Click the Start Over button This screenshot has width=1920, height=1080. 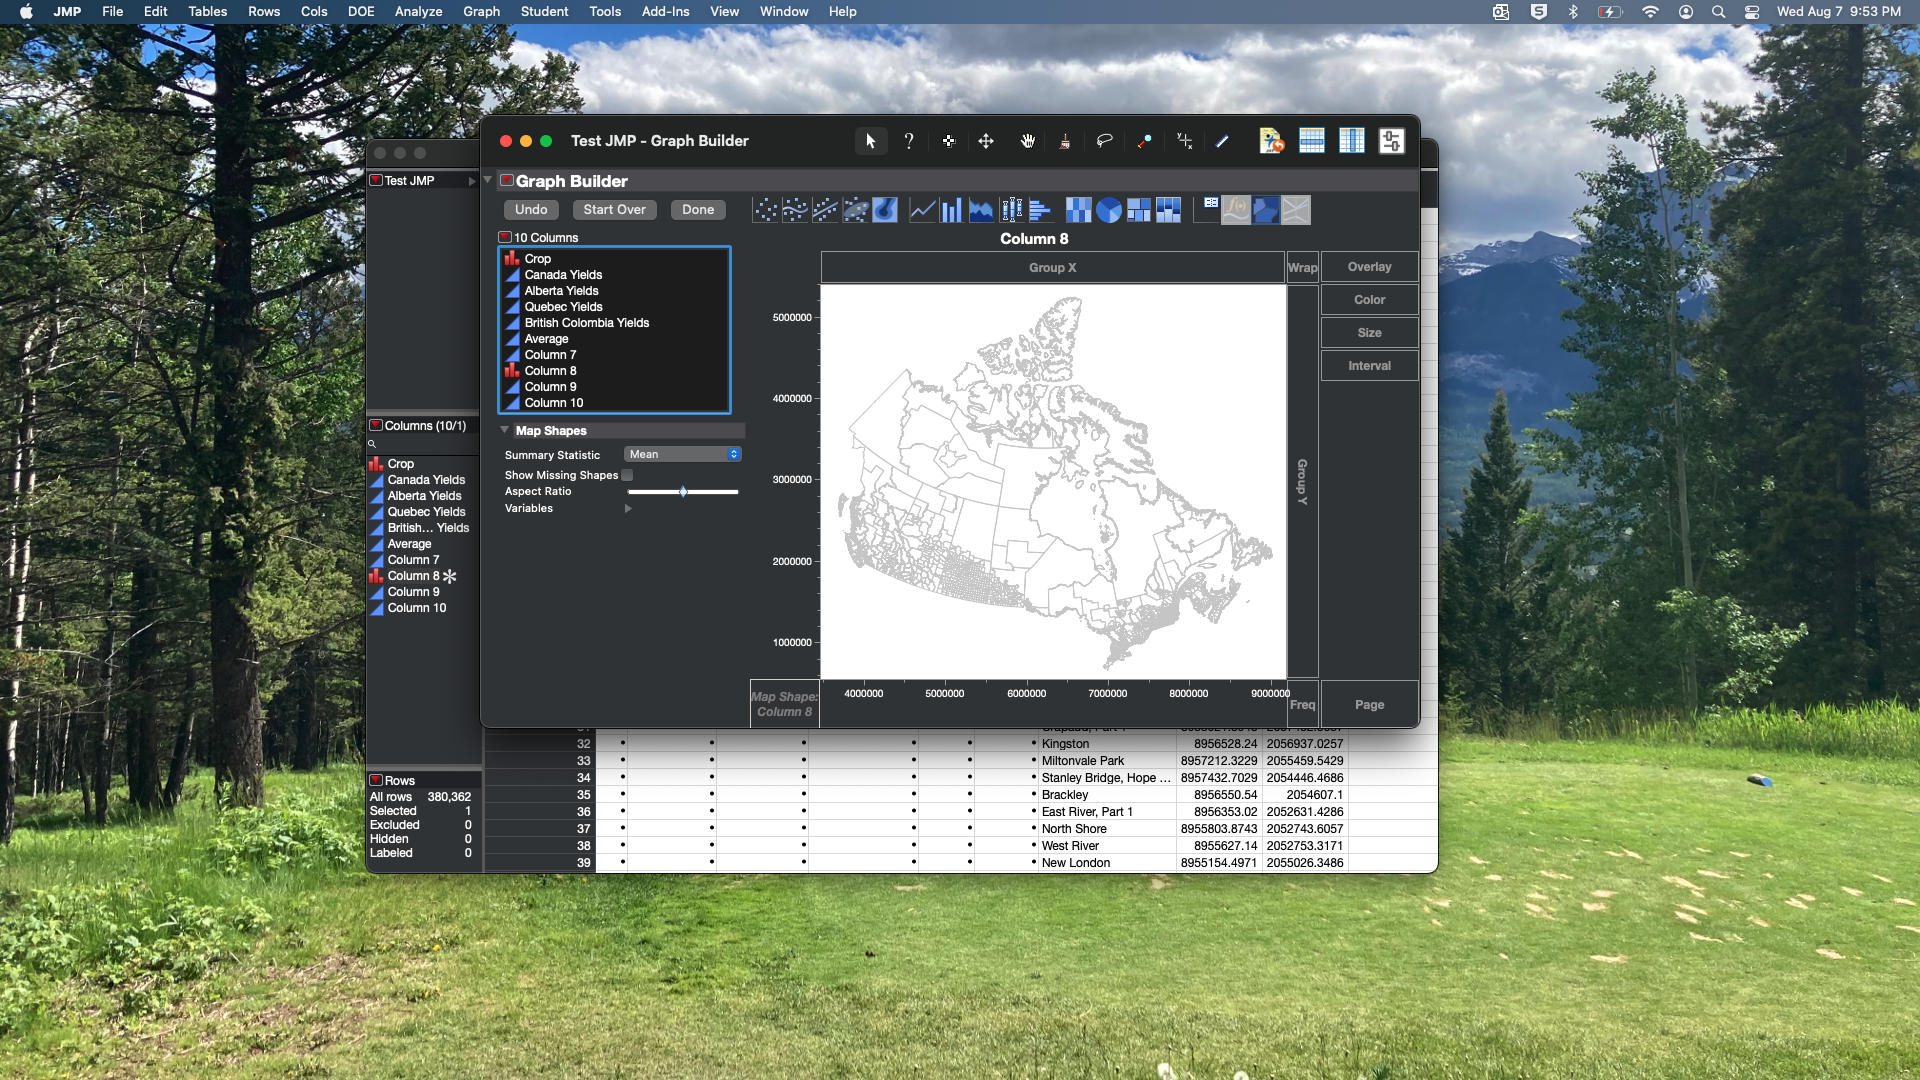pyautogui.click(x=614, y=209)
